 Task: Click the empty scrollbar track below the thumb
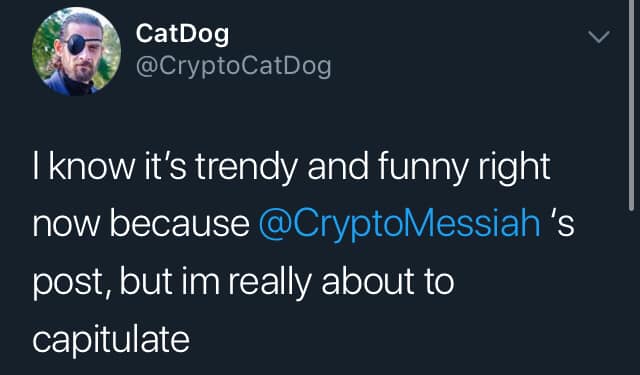tap(631, 293)
